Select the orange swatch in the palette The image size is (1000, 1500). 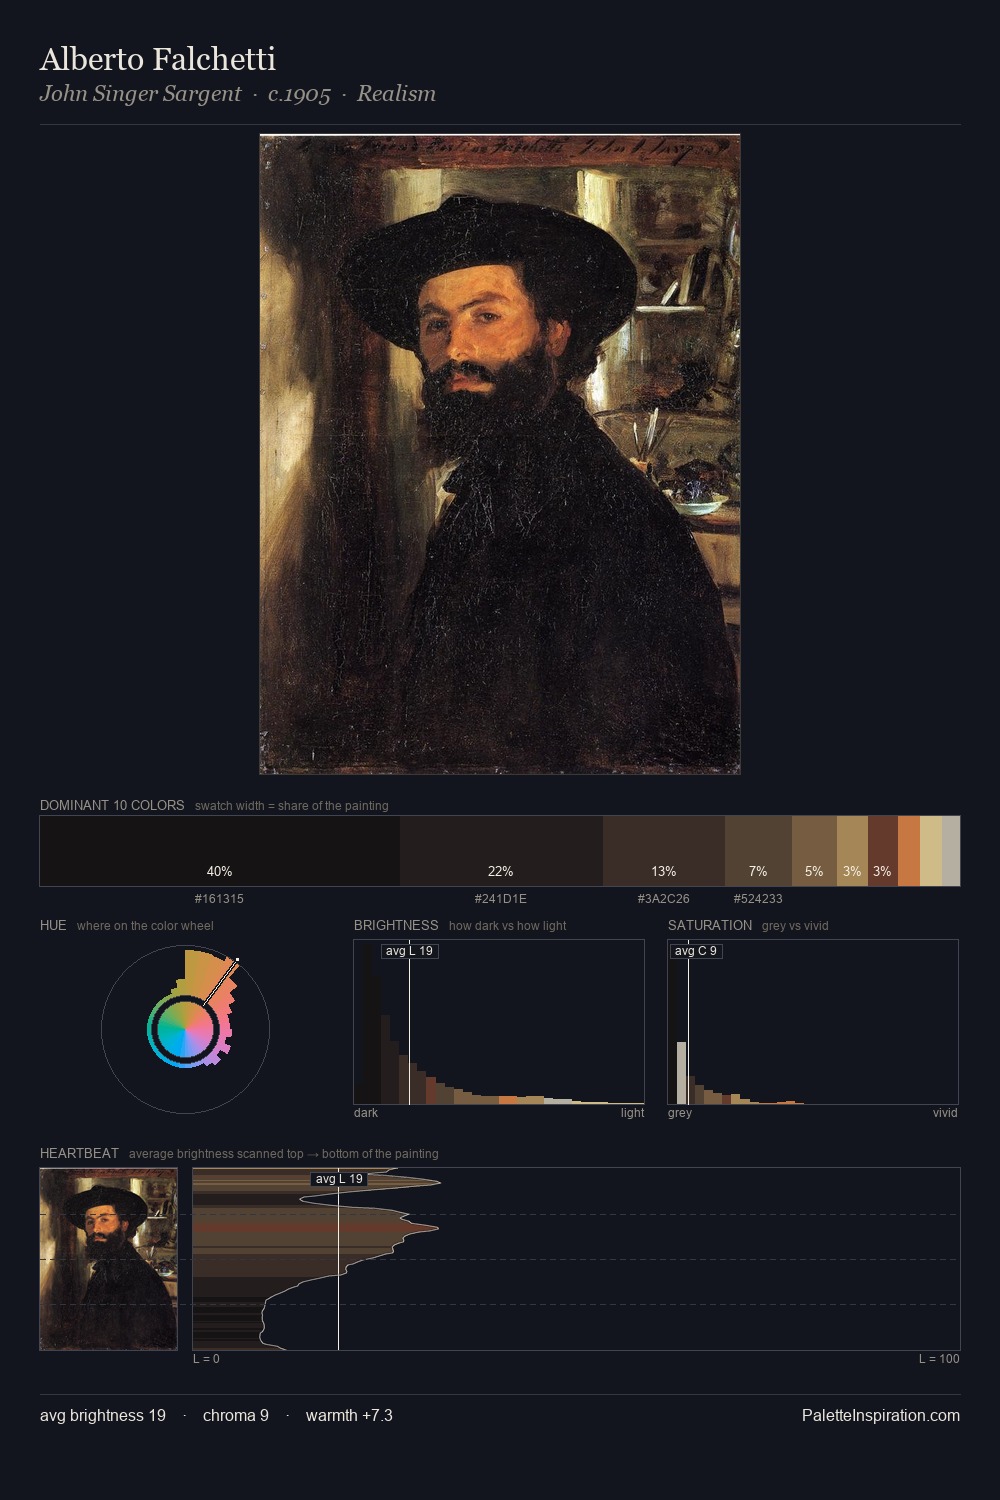(909, 851)
